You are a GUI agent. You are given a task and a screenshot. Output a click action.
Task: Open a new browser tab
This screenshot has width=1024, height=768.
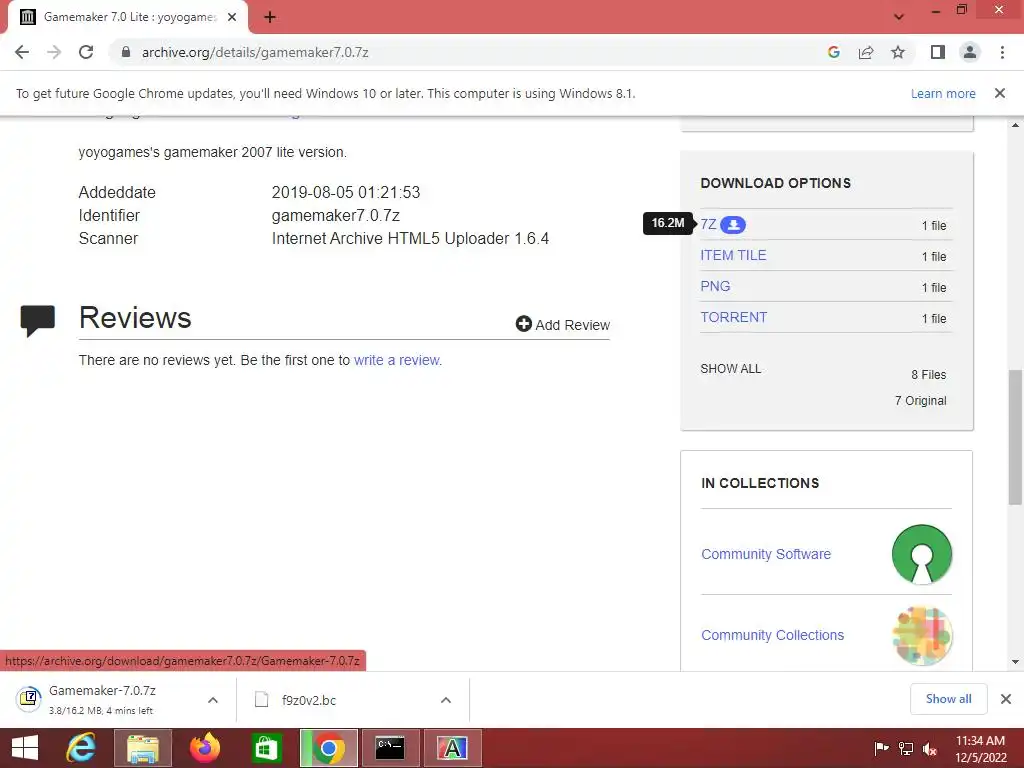click(270, 18)
